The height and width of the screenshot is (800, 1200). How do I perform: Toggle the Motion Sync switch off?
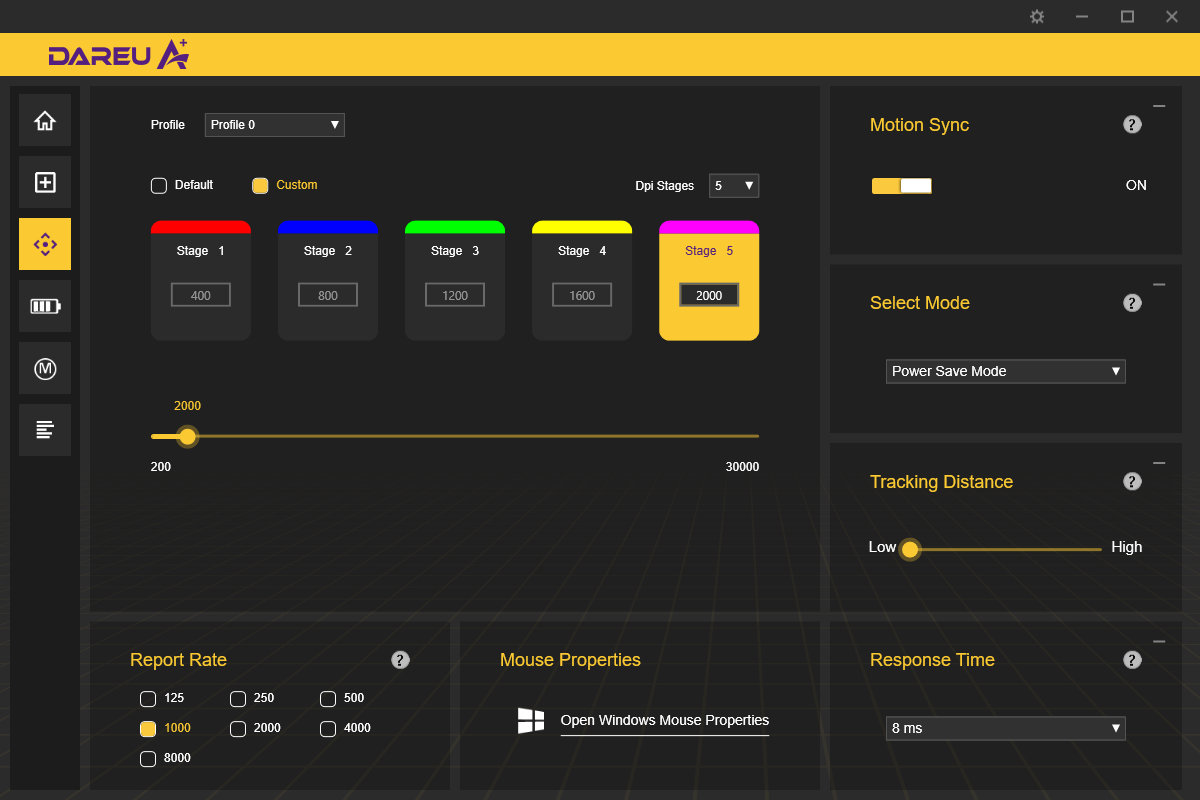coord(901,186)
